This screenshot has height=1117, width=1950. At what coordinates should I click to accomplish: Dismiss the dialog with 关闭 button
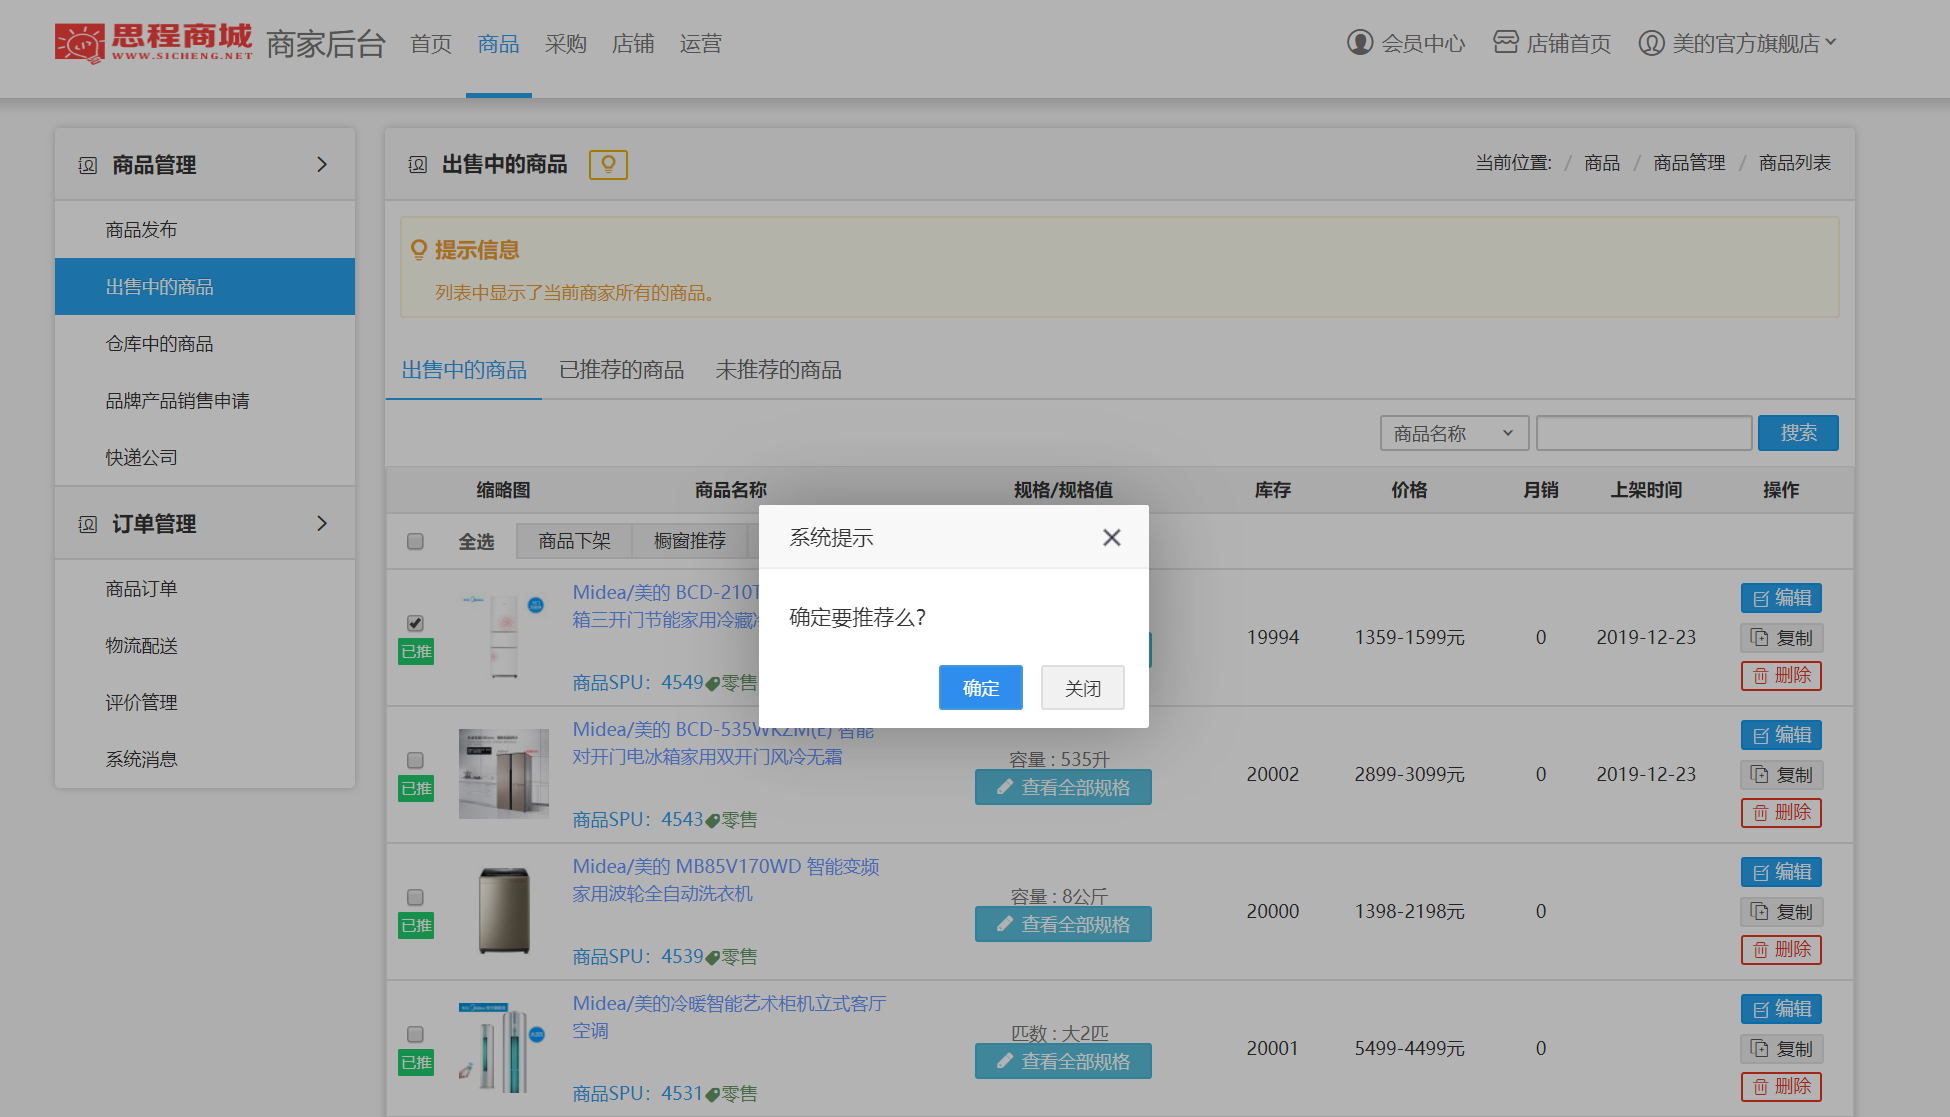1082,688
